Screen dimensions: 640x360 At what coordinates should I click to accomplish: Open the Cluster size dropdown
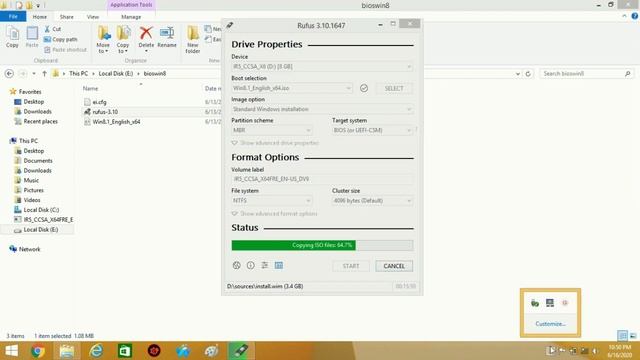pos(372,200)
